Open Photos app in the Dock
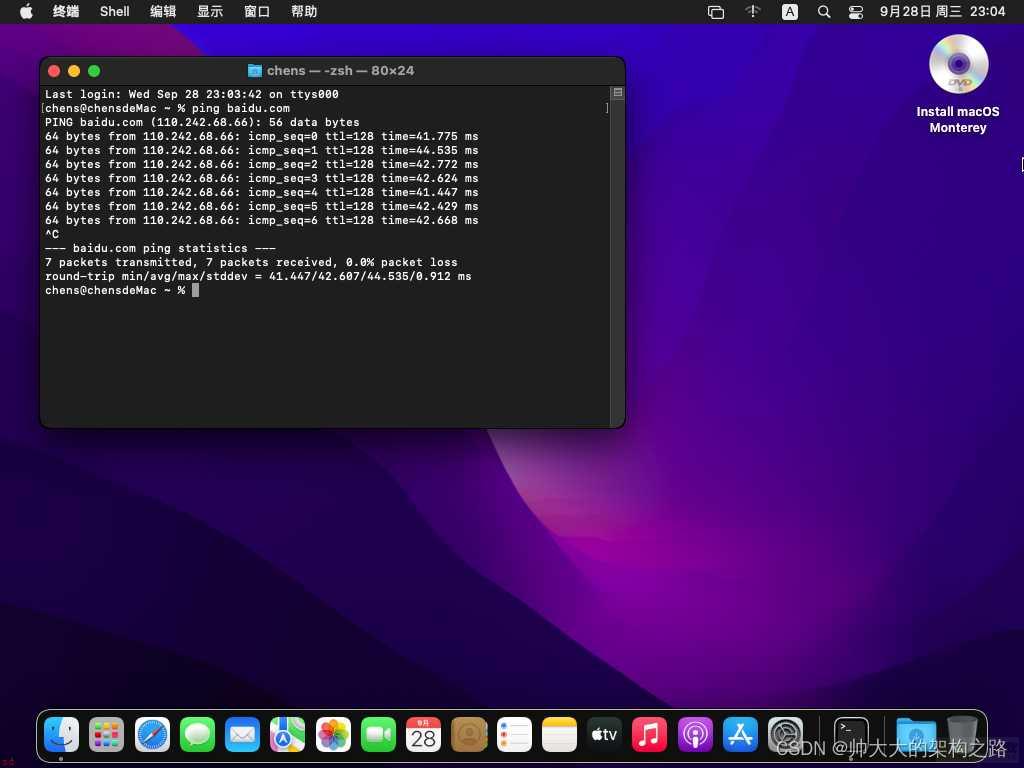Screen dimensions: 1024x768 click(x=333, y=734)
